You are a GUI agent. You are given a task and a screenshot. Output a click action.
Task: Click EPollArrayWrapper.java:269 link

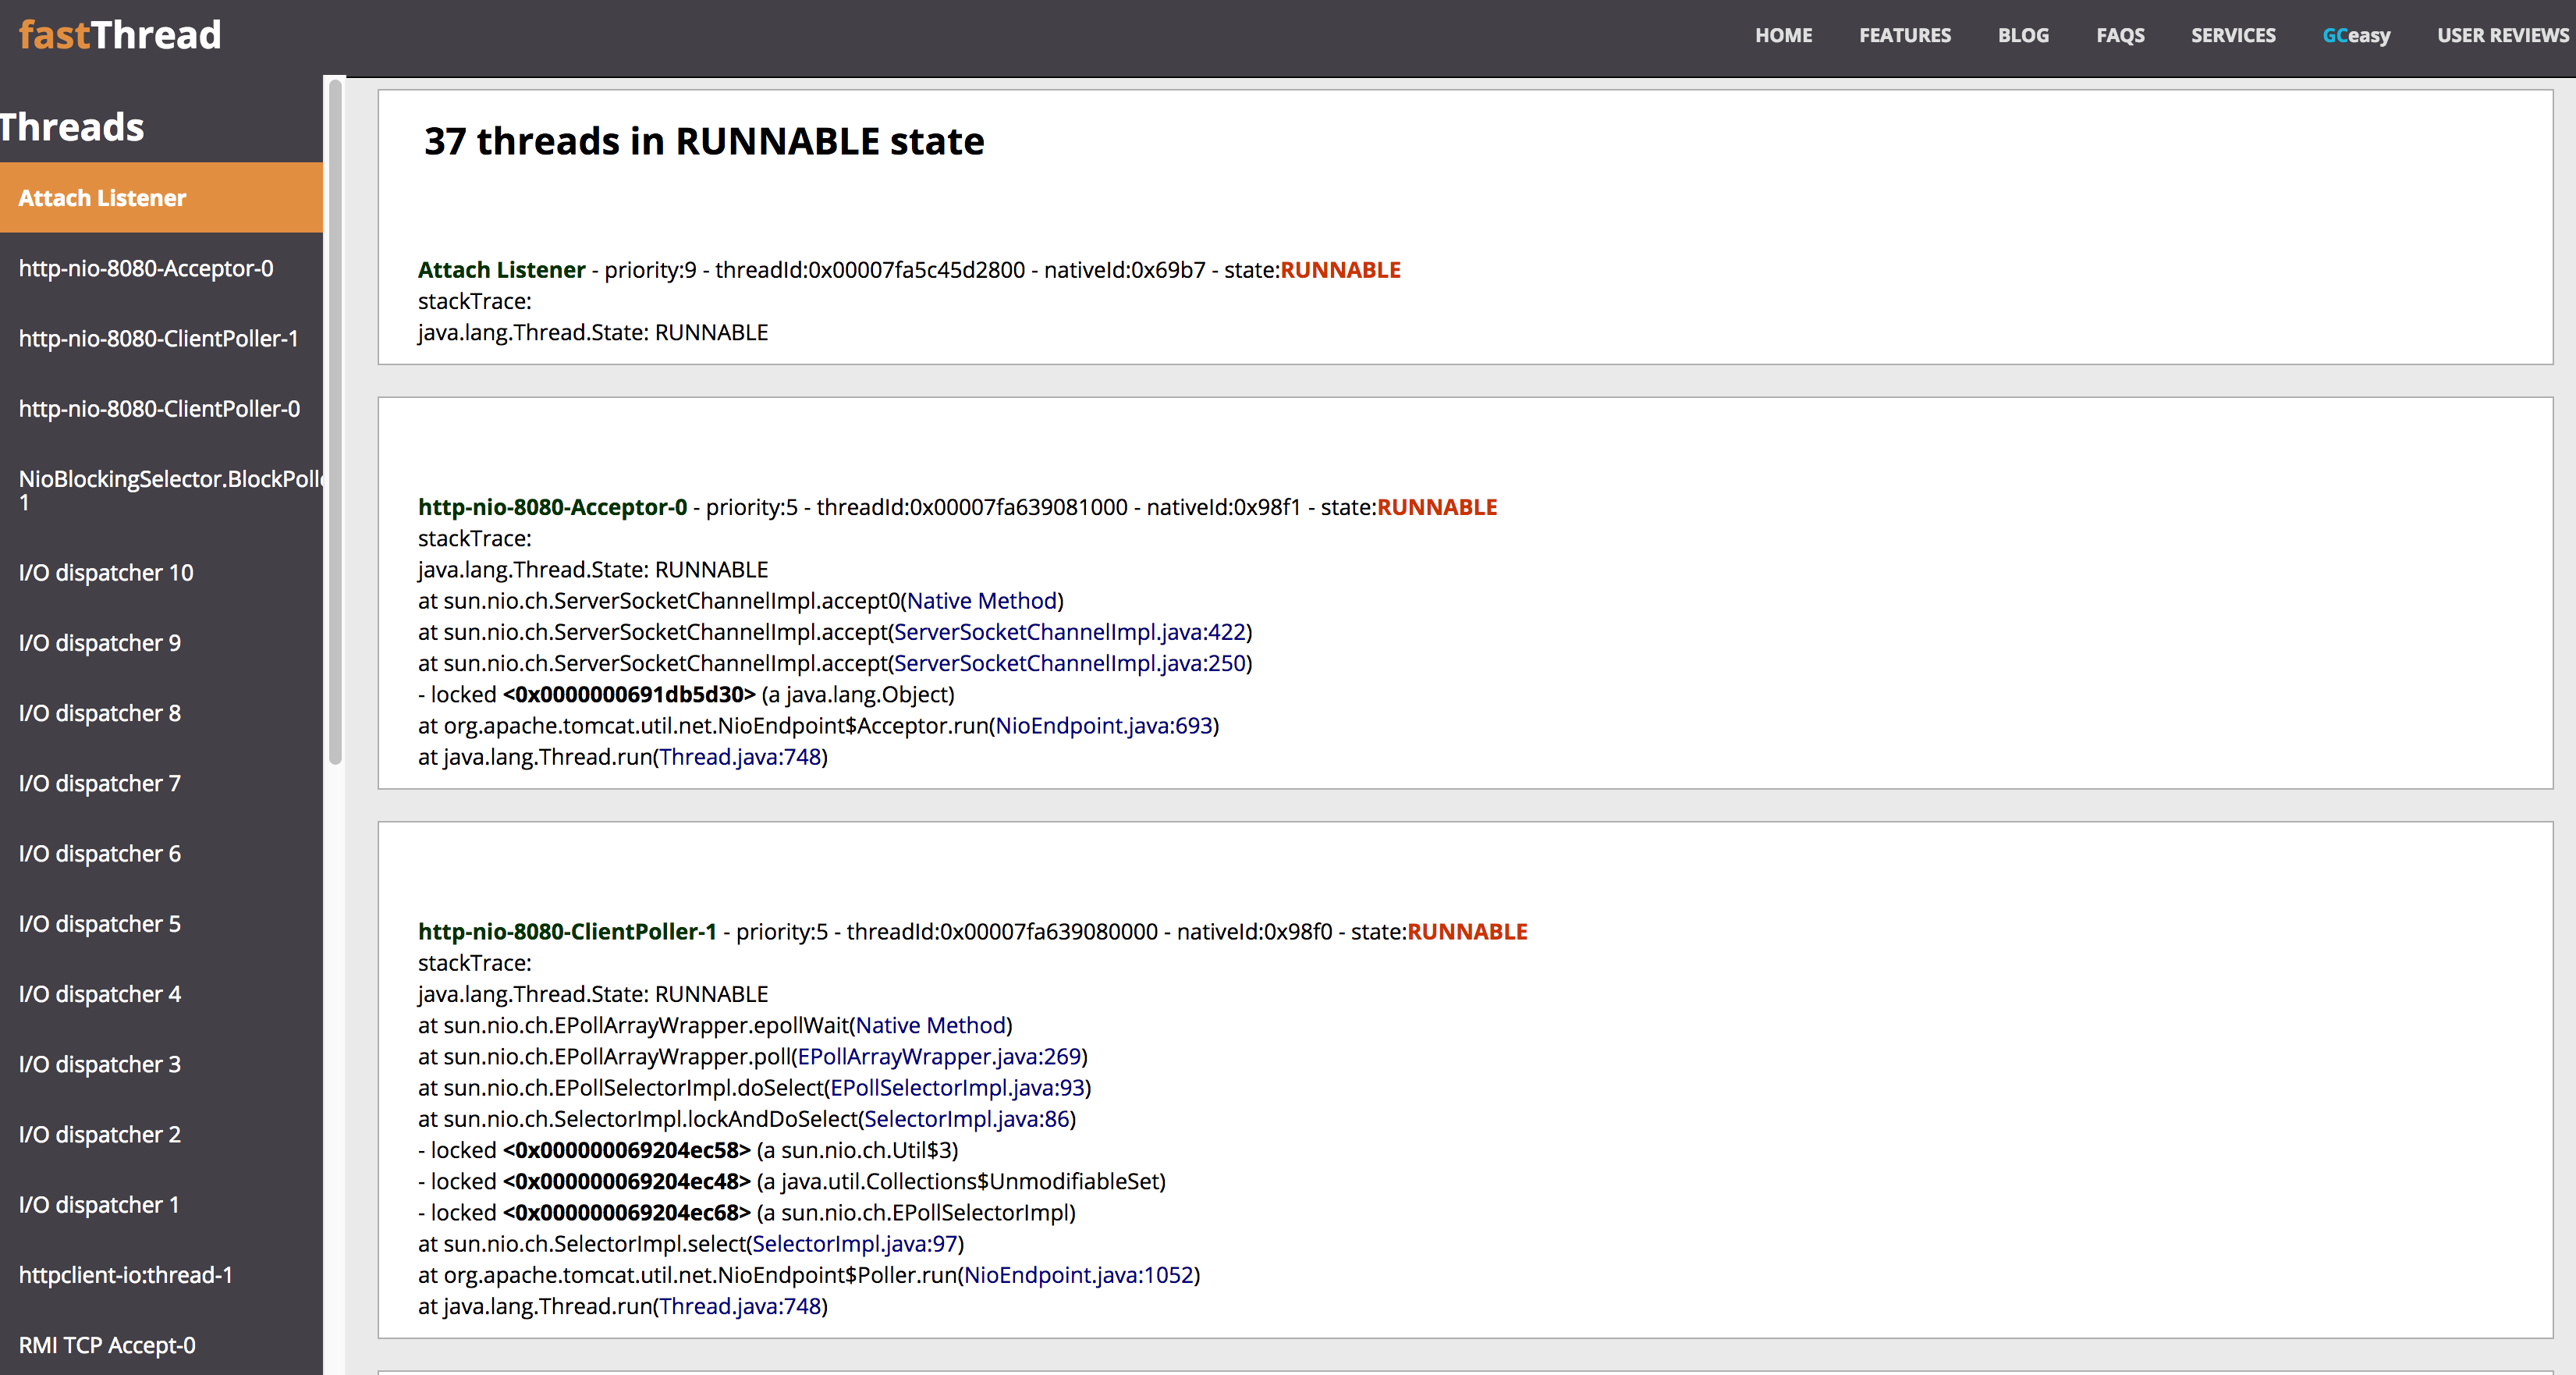point(939,1056)
